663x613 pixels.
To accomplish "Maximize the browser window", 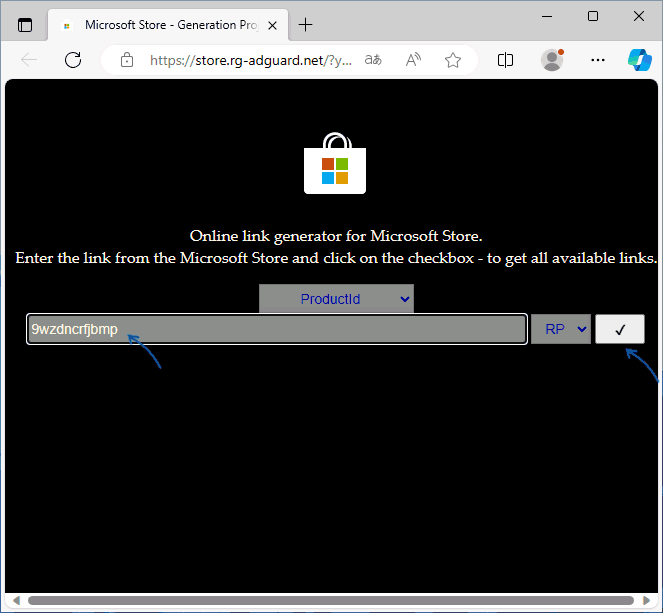I will click(x=593, y=16).
